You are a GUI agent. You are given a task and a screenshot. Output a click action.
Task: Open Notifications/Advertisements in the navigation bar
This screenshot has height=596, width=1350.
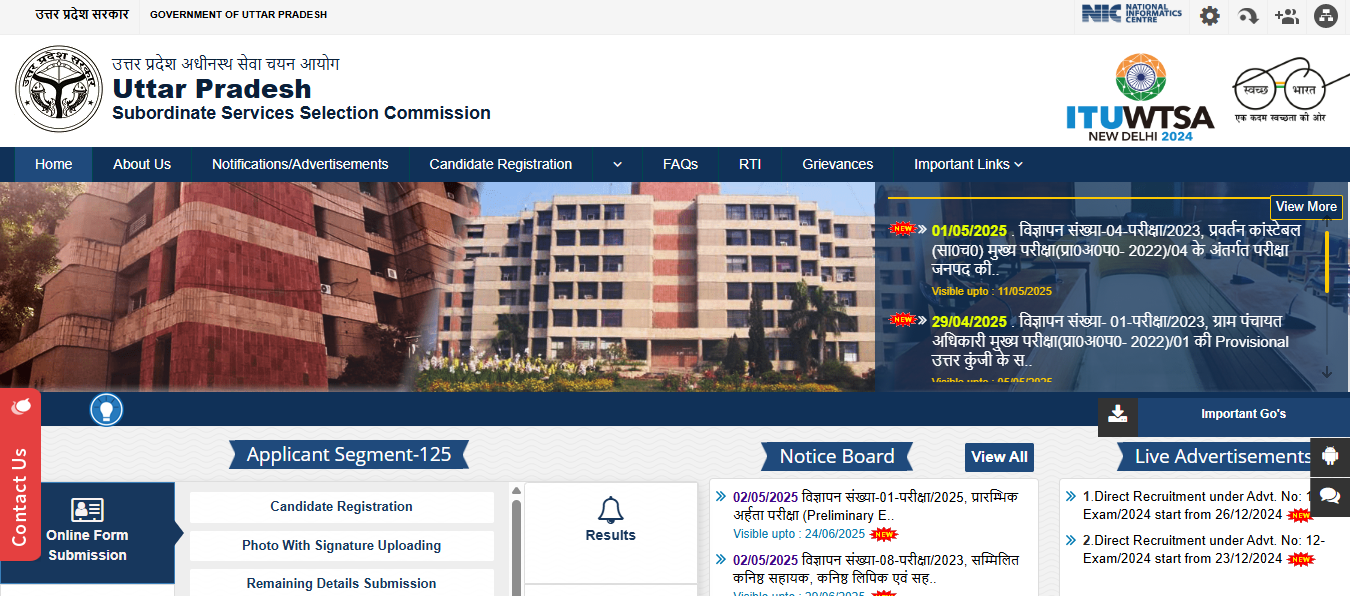[300, 164]
